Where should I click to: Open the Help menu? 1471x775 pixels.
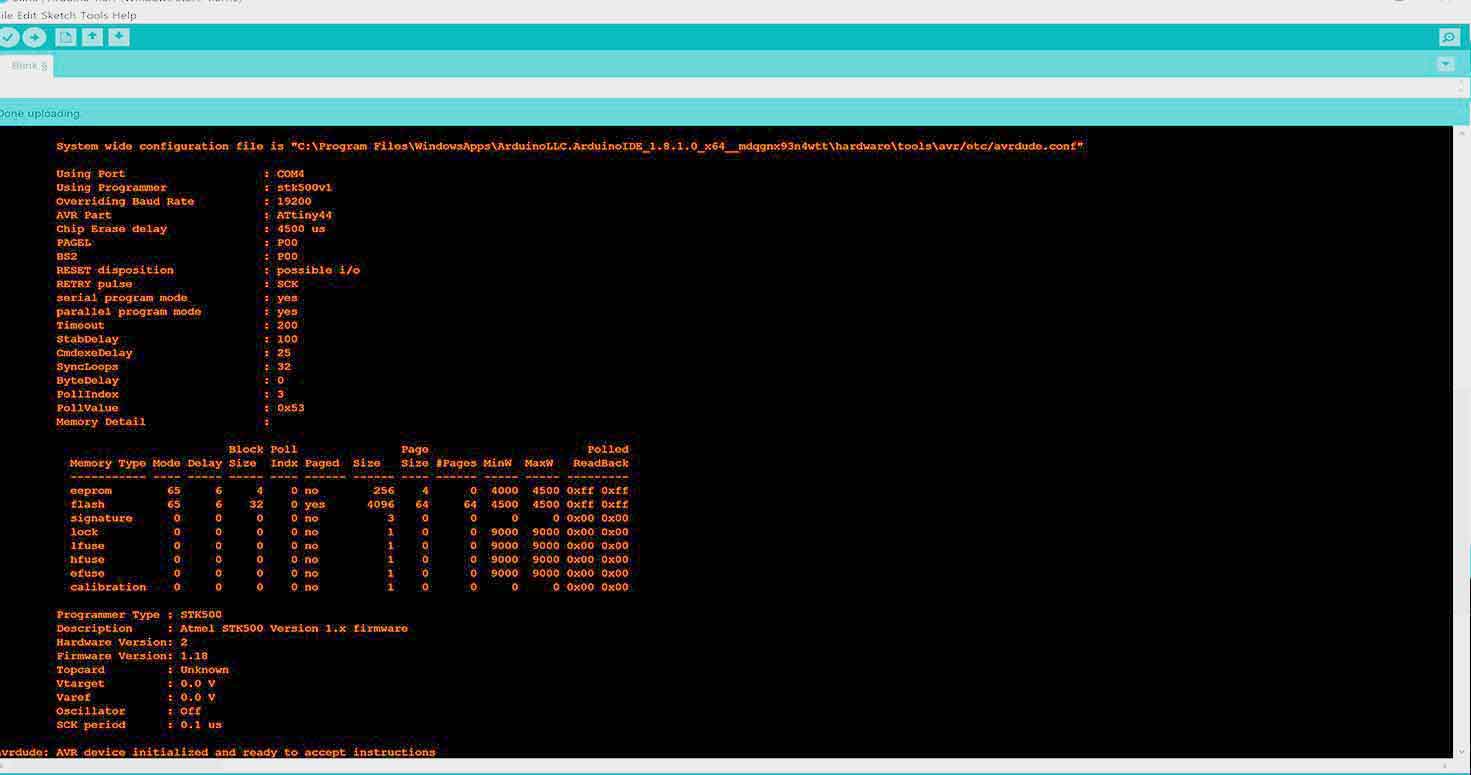pos(124,15)
